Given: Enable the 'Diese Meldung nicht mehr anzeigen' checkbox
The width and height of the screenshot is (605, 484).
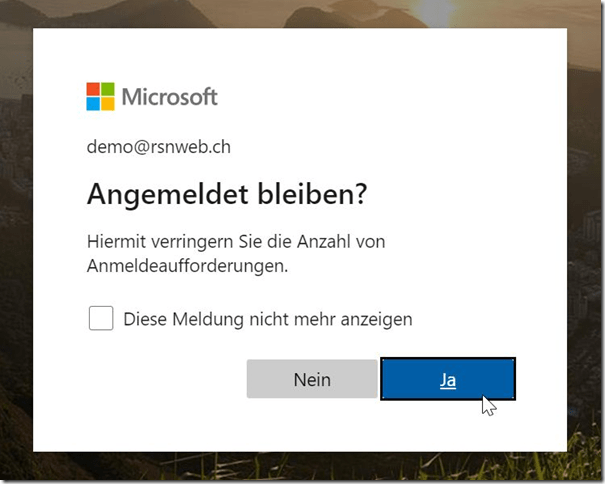Looking at the screenshot, I should [101, 319].
